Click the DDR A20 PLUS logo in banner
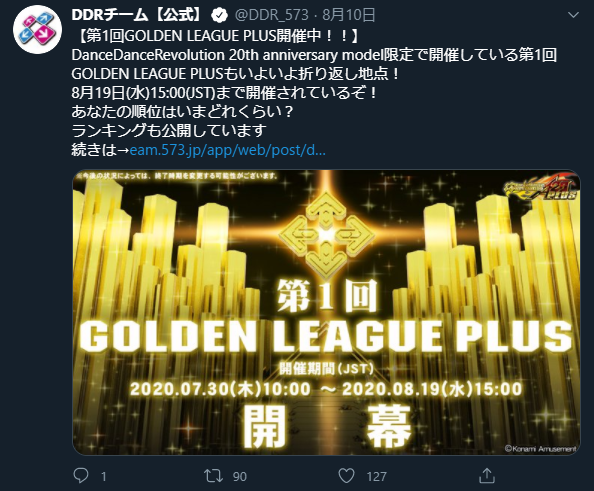 (x=541, y=188)
